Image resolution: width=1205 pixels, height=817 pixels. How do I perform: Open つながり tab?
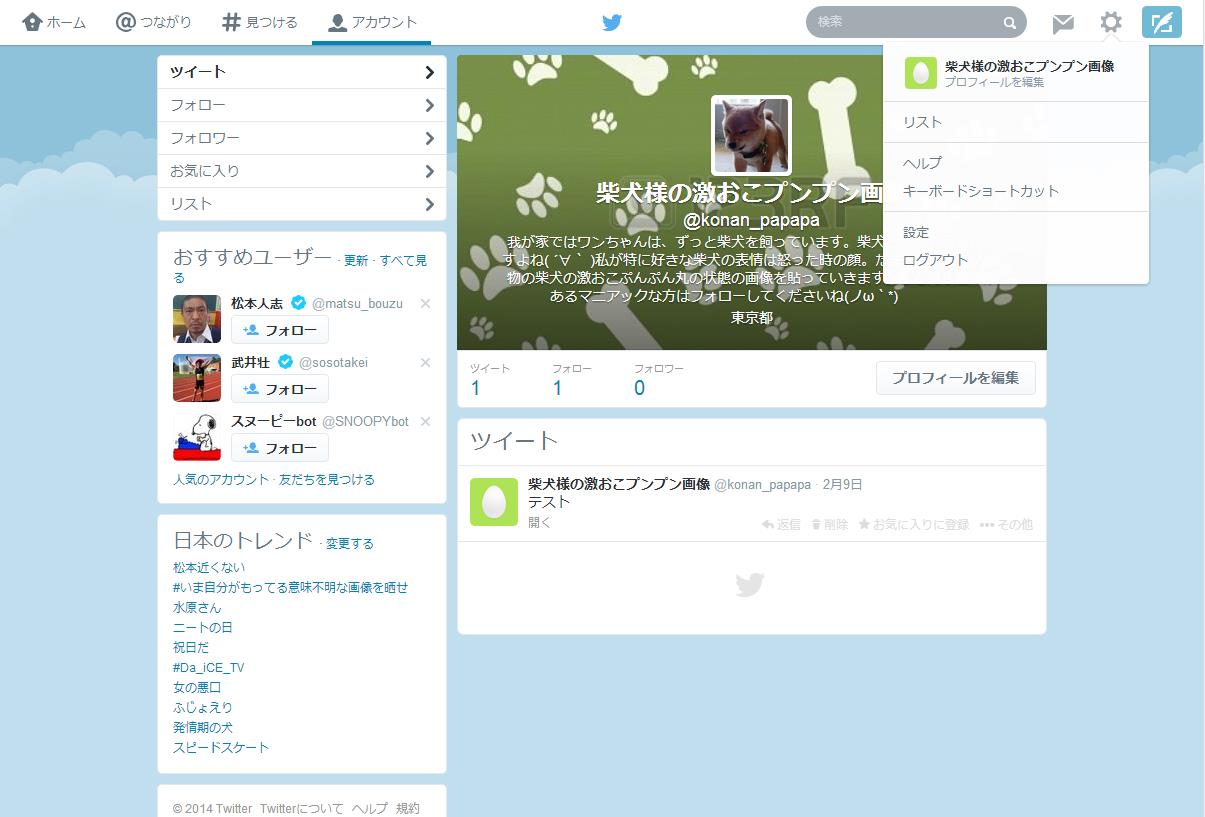154,22
